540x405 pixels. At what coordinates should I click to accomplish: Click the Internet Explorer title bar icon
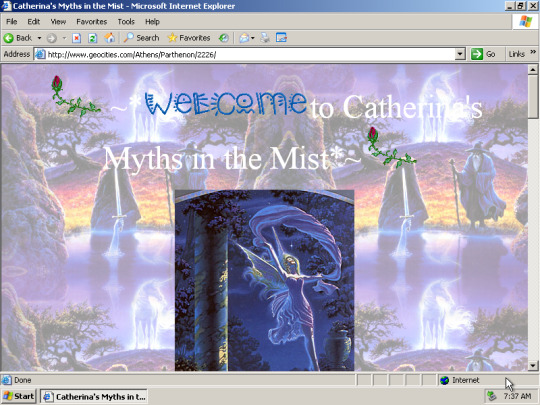pos(6,6)
